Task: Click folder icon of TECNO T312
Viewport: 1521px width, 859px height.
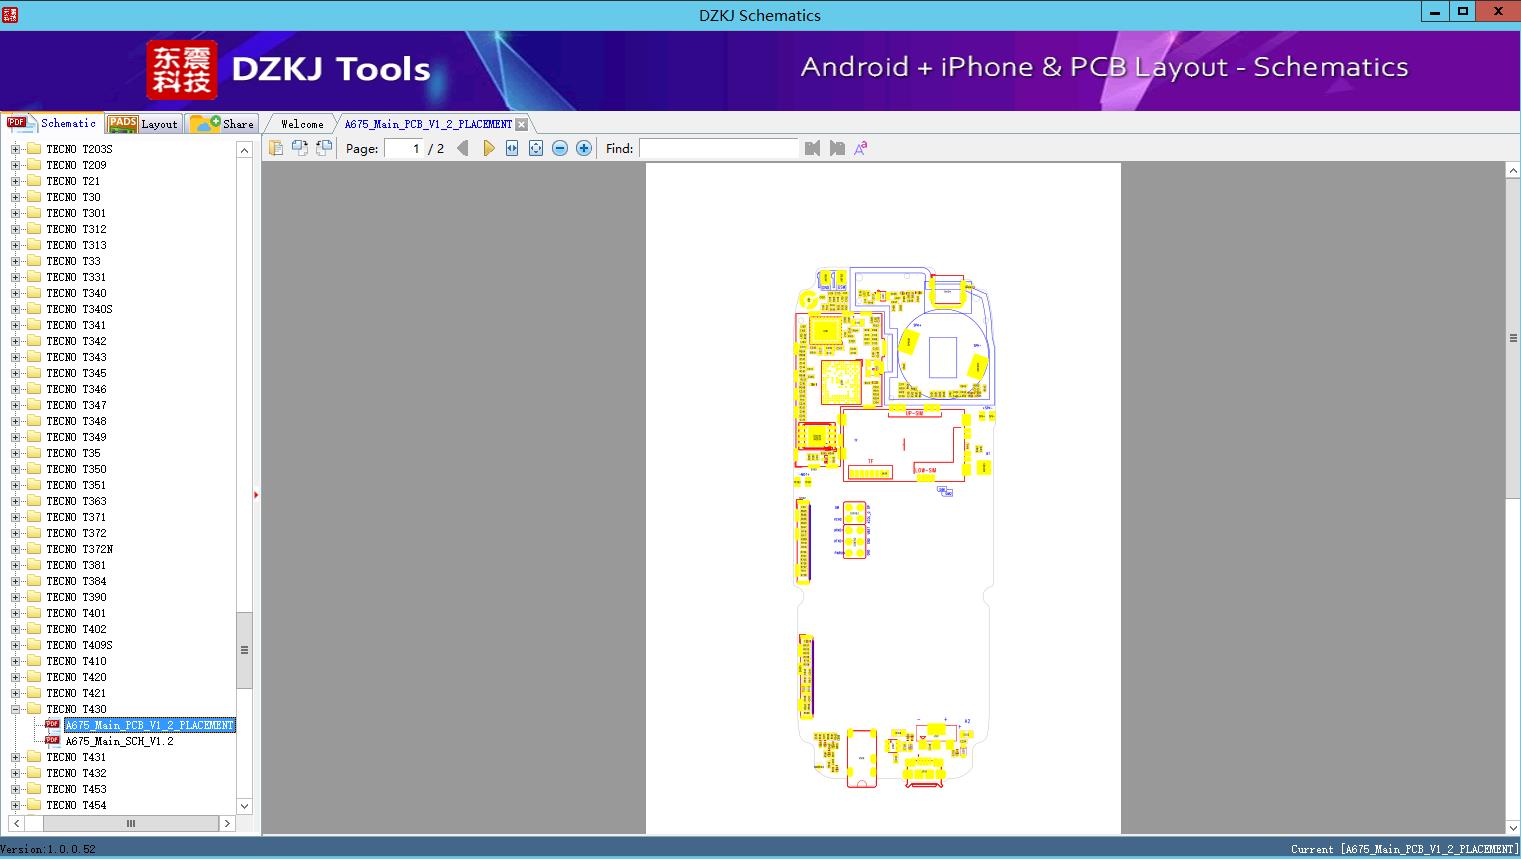Action: click(x=33, y=229)
